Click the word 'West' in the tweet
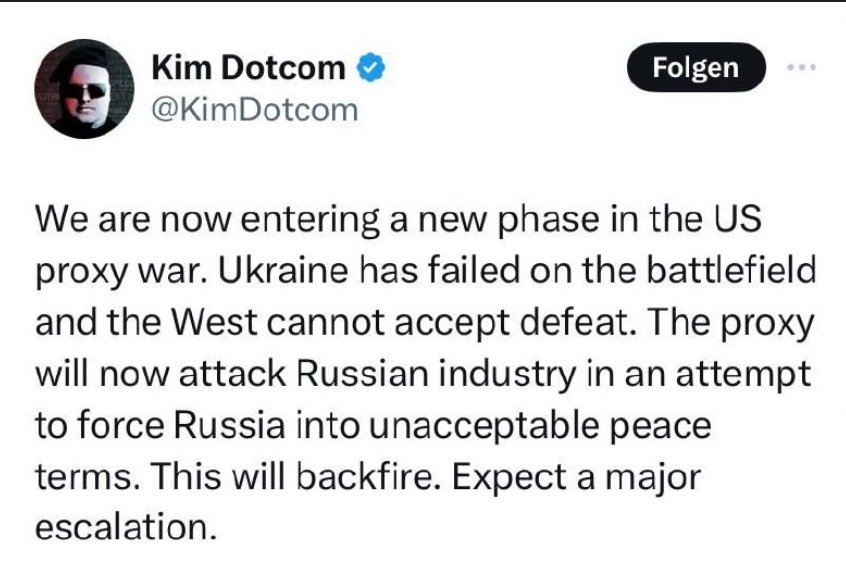This screenshot has height=584, width=846. click(215, 322)
